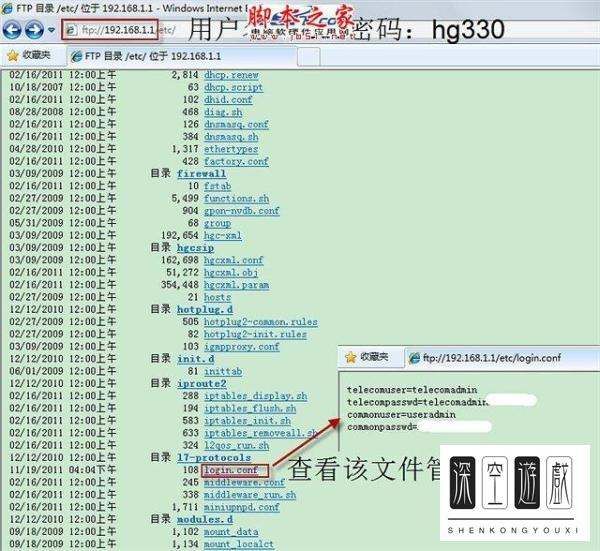Screen dimensions: 600x551
Task: Open the l2qos_run.sh file link
Action: coord(236,445)
